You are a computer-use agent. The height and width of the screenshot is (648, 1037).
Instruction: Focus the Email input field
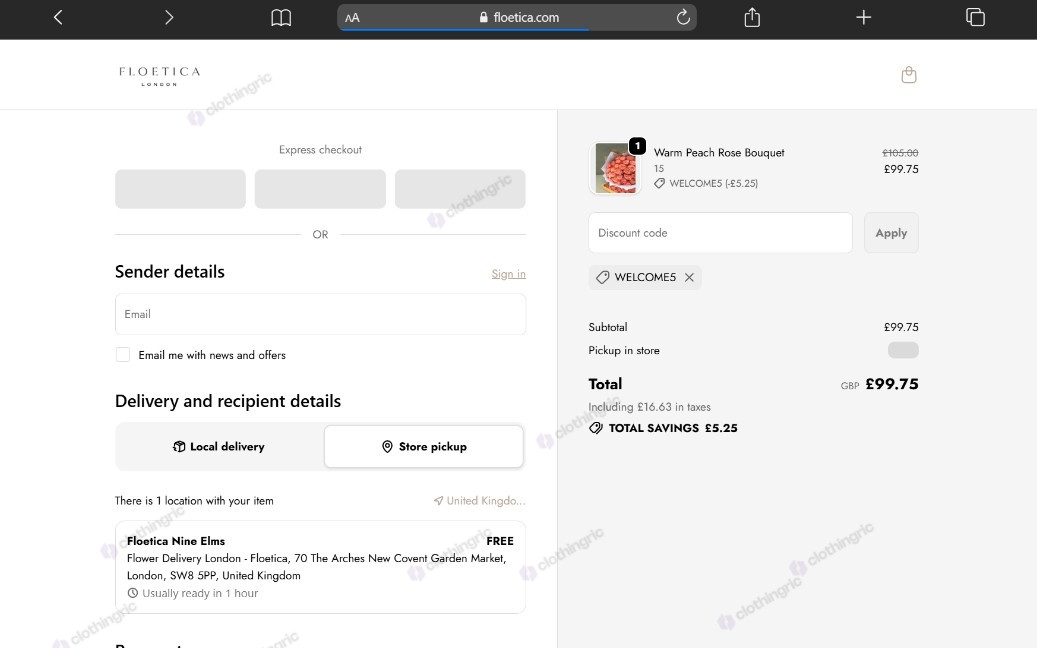321,314
